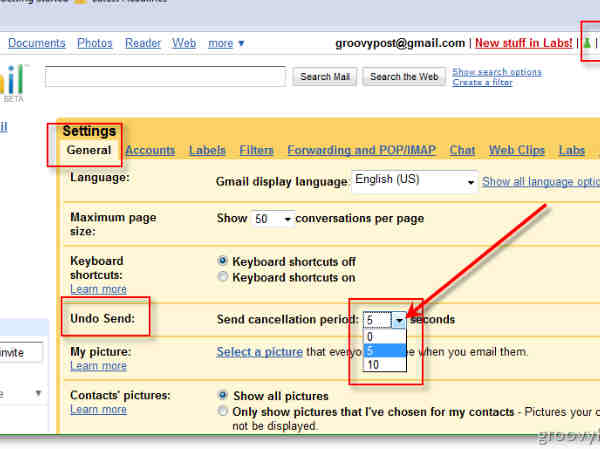This screenshot has height=450, width=600.
Task: Choose 5 seconds in cancellation list
Action: [x=385, y=351]
